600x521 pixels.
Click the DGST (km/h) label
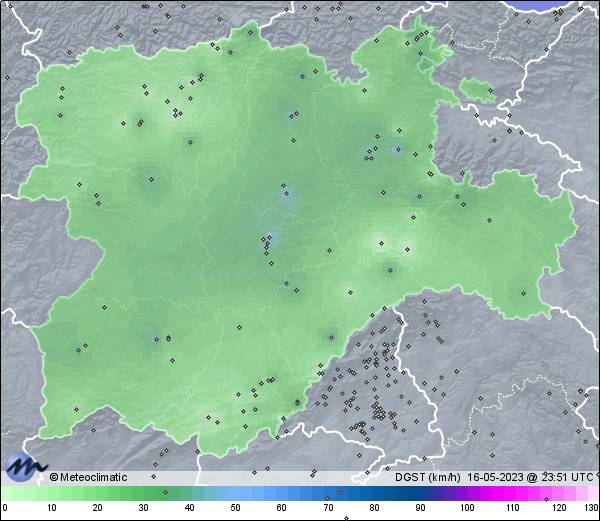[x=428, y=477]
